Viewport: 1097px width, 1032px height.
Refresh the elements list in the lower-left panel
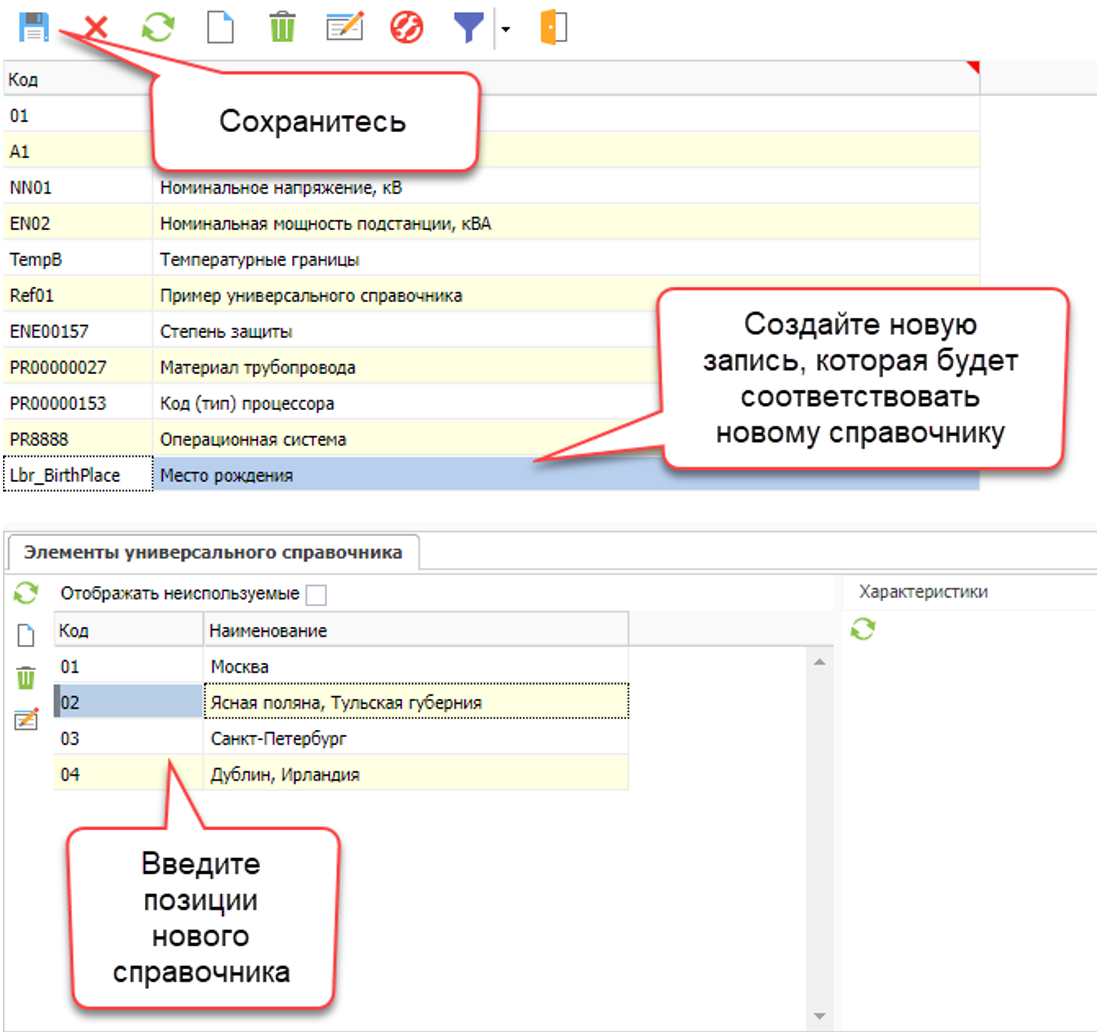(26, 594)
